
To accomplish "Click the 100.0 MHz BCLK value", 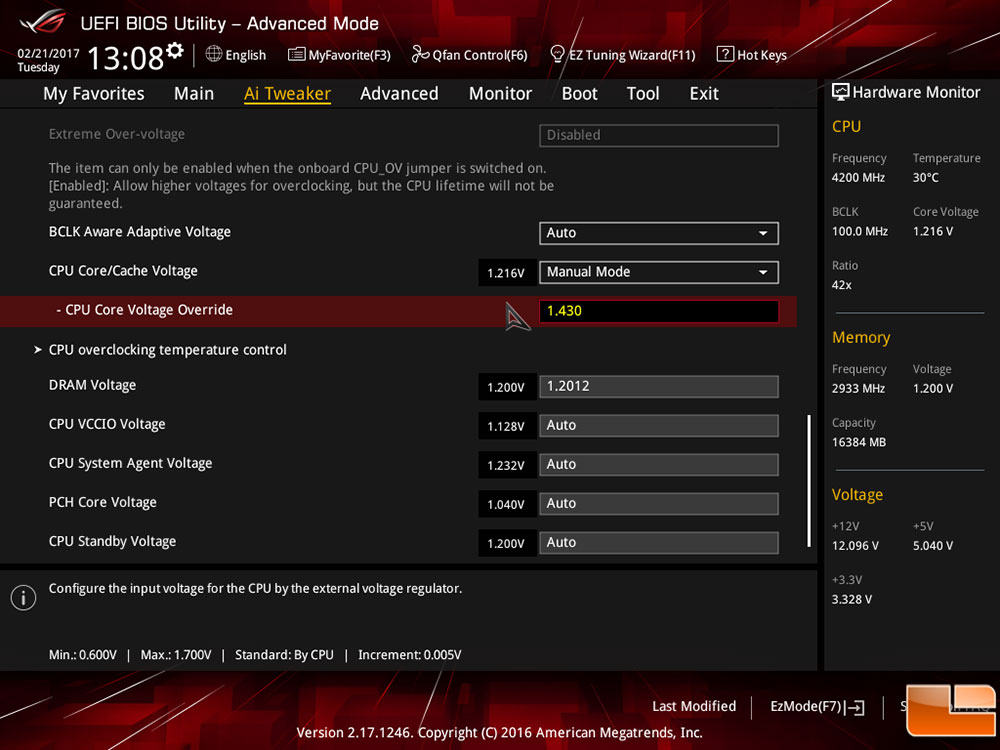I will point(860,232).
